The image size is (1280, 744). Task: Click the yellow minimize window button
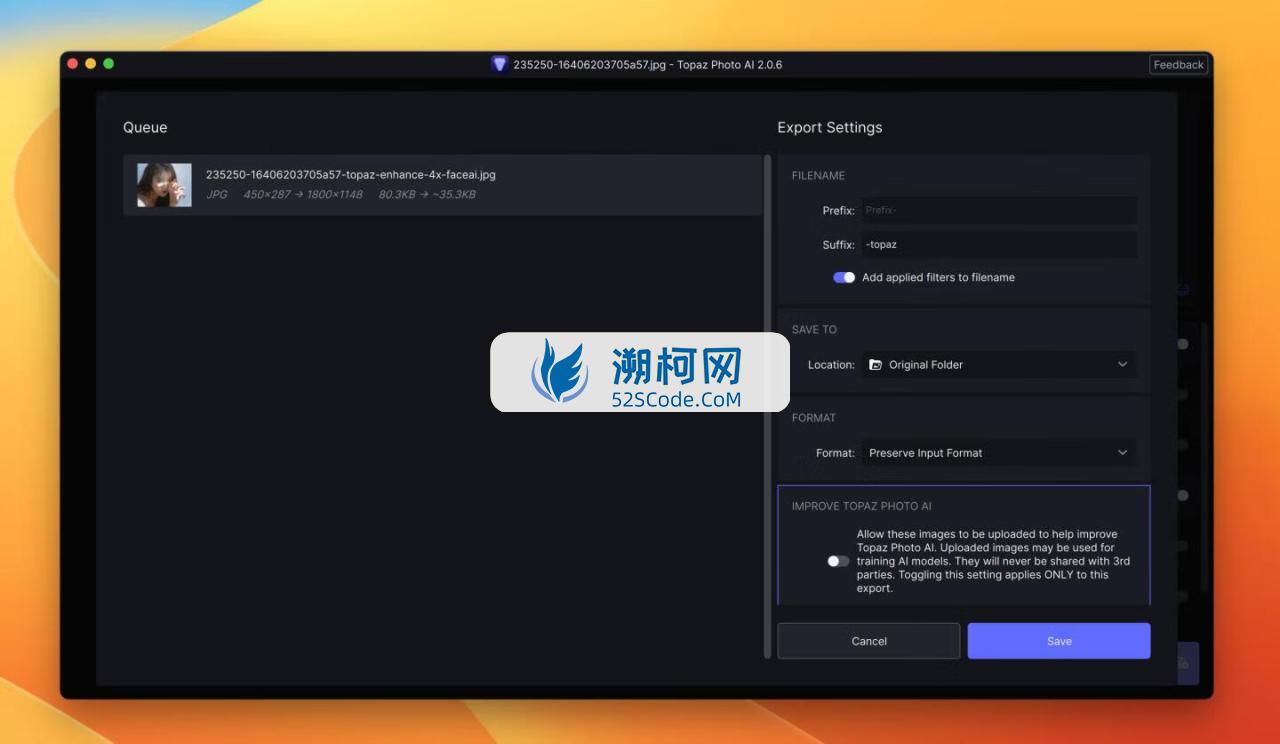[x=91, y=64]
